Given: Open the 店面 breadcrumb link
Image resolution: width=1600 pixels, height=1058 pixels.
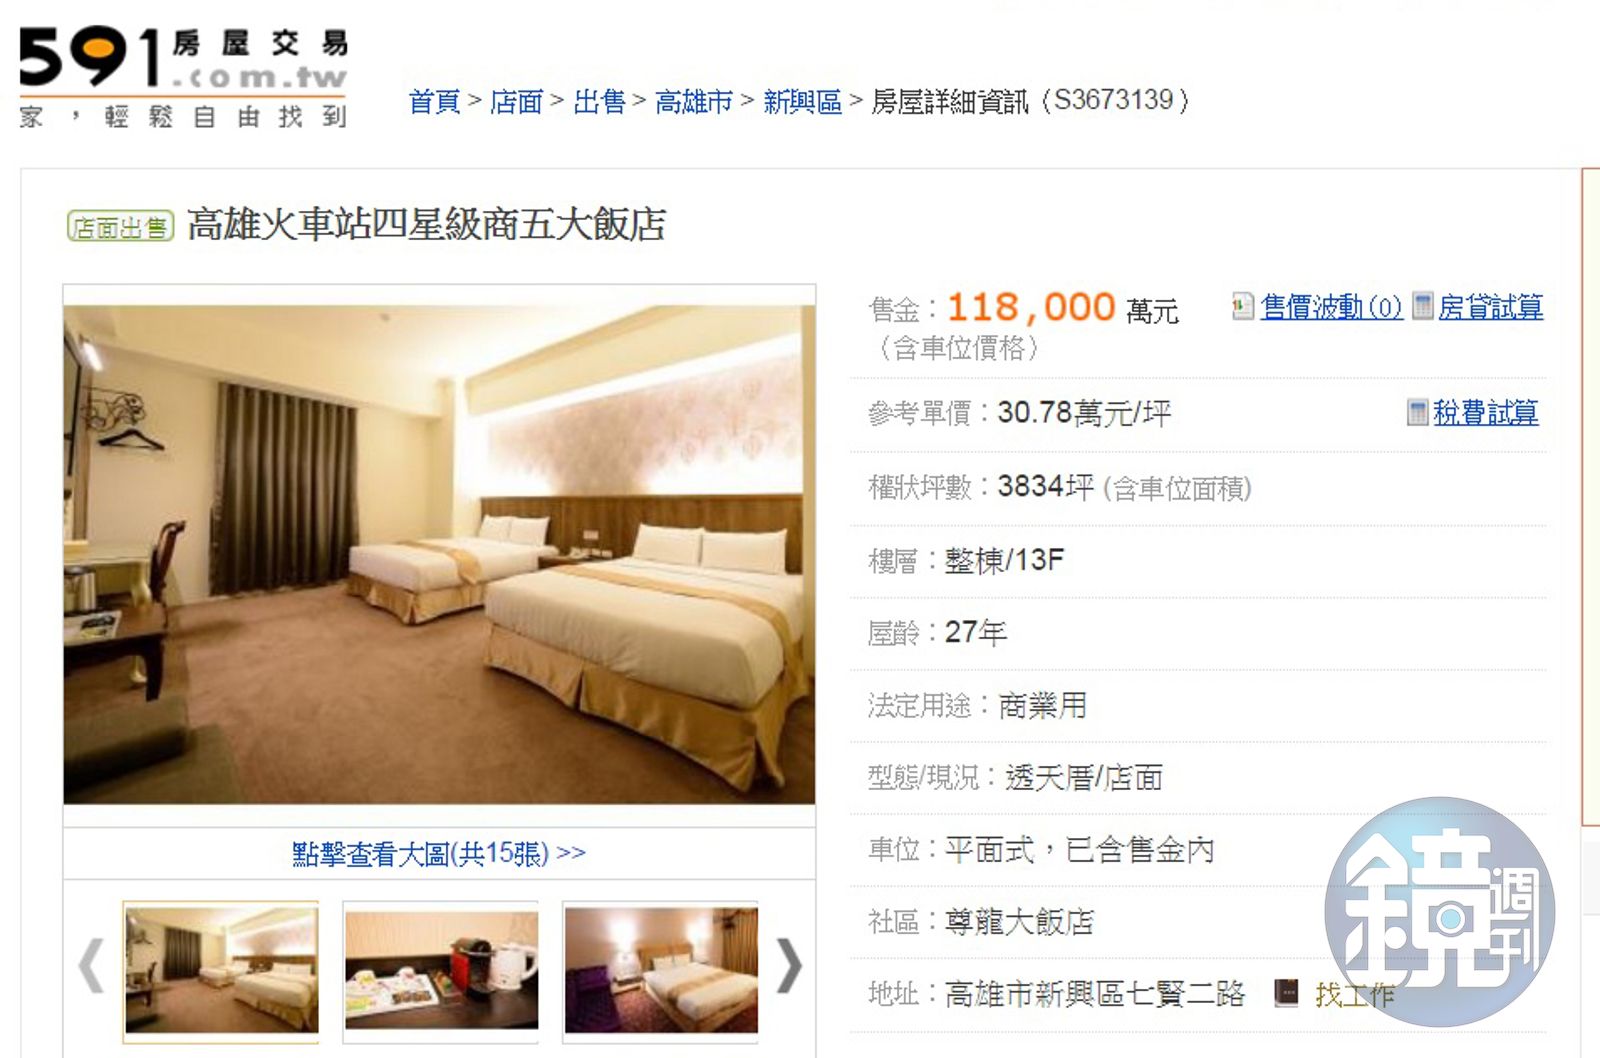Looking at the screenshot, I should (x=517, y=101).
